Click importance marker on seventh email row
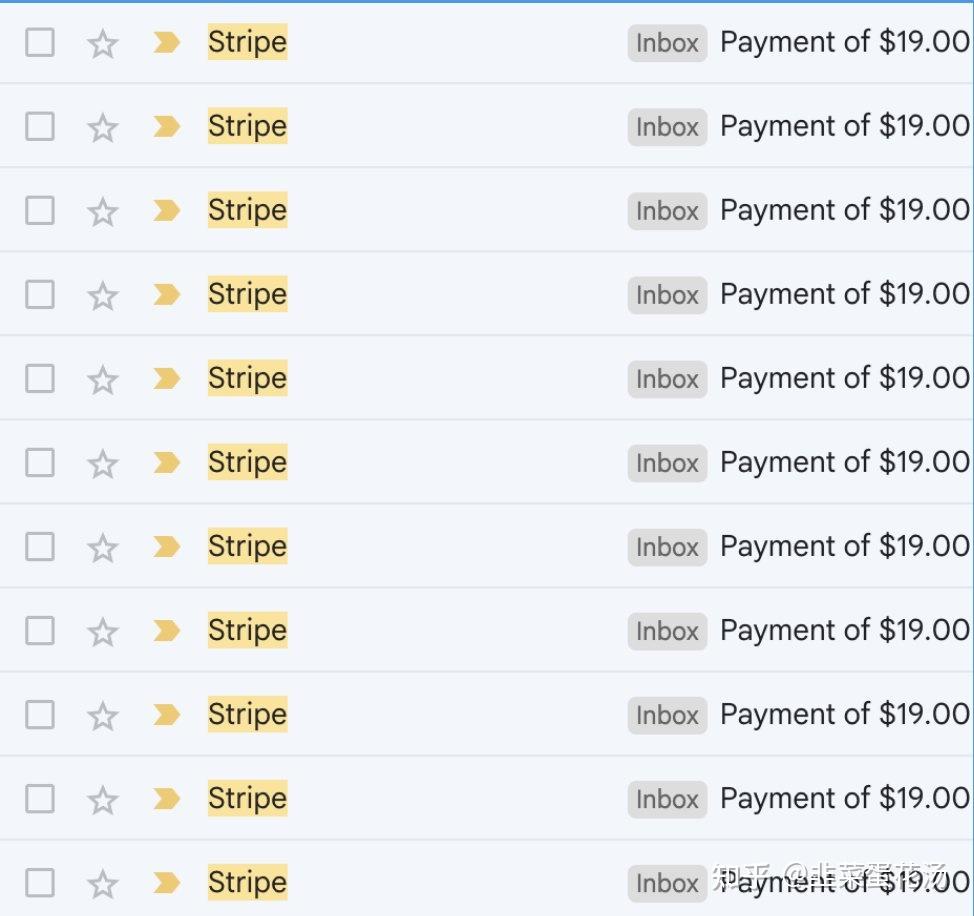974x916 pixels. [x=166, y=546]
